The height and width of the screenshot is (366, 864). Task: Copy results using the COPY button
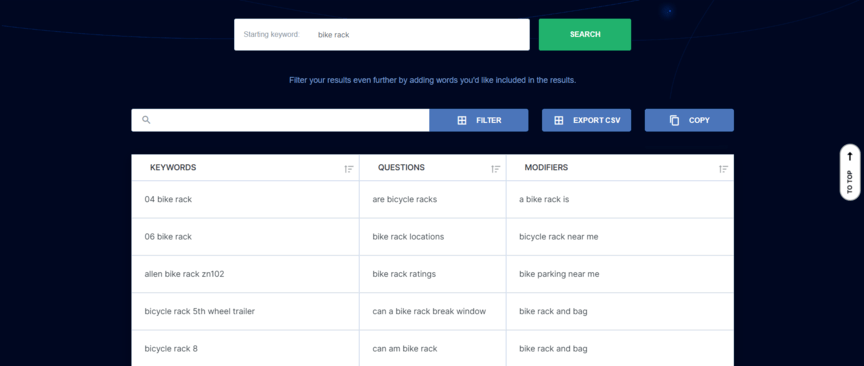(689, 120)
